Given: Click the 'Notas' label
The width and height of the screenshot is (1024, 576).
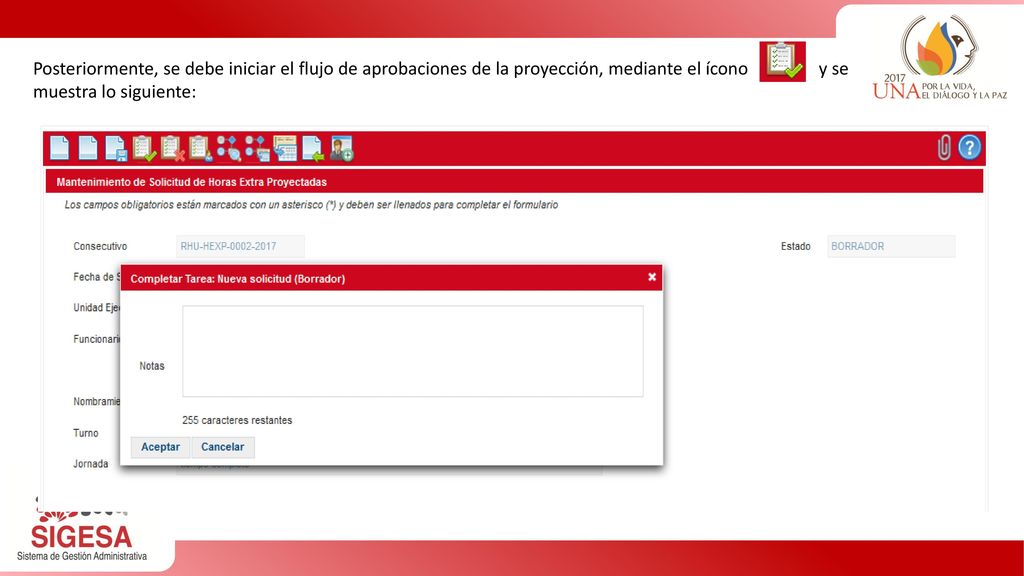Looking at the screenshot, I should [152, 366].
